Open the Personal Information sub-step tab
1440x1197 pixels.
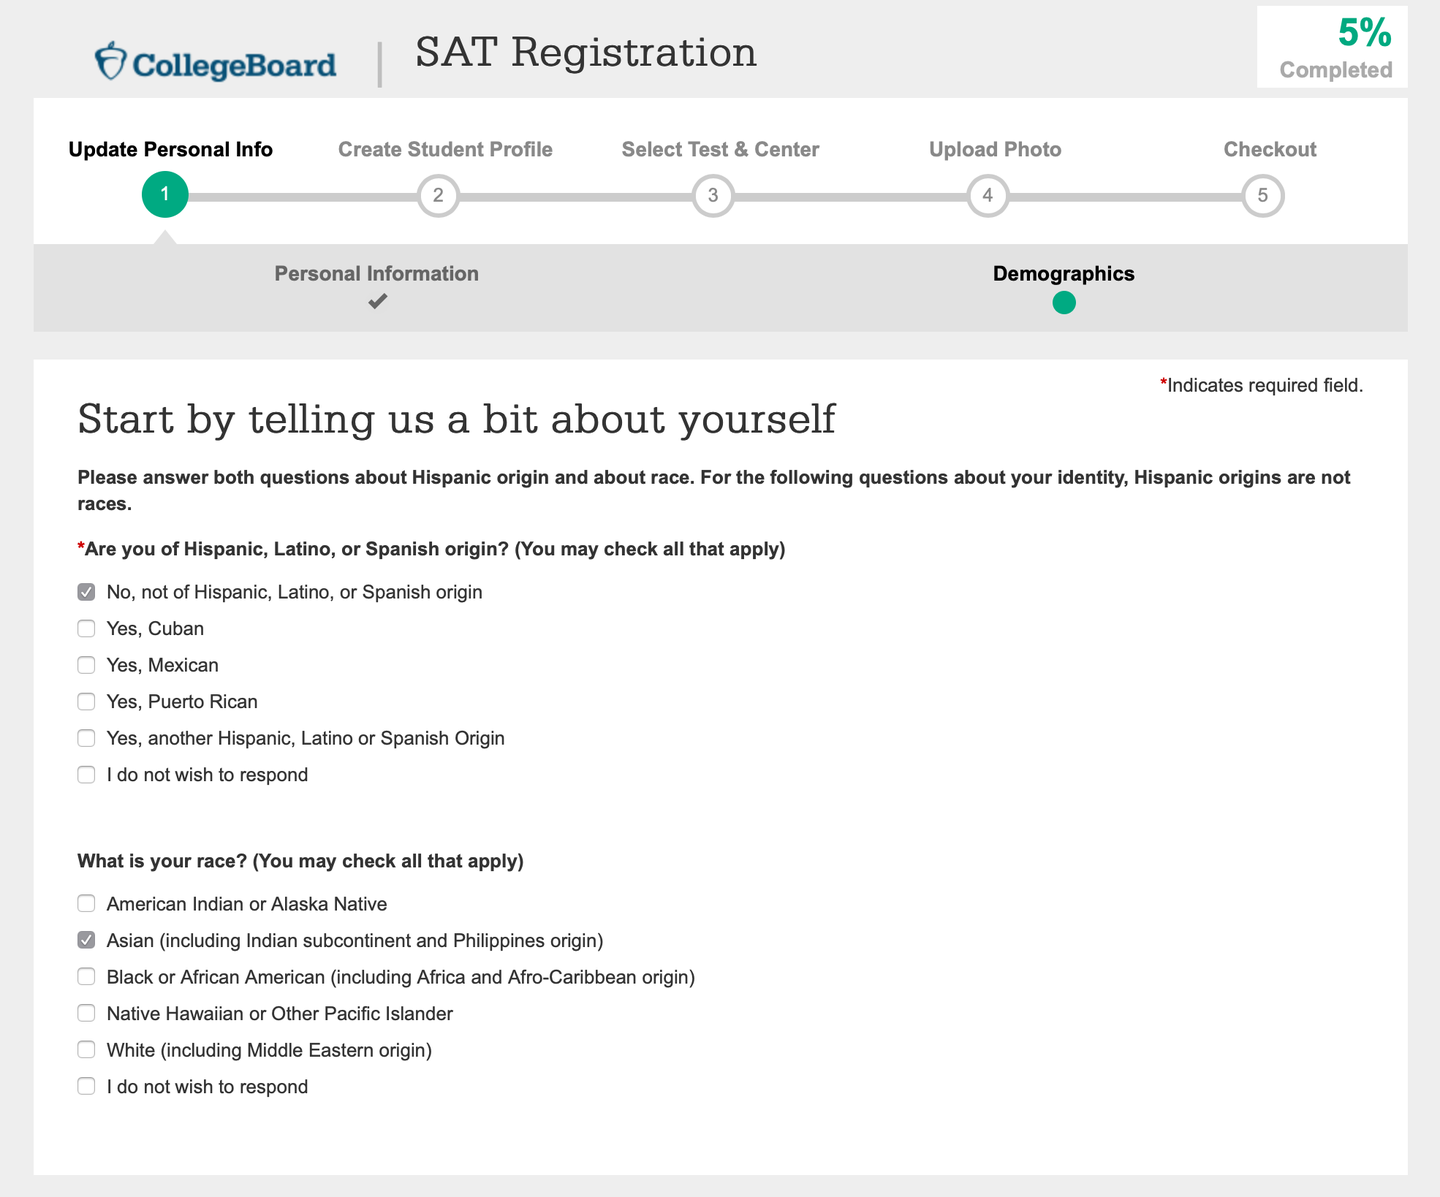(377, 274)
